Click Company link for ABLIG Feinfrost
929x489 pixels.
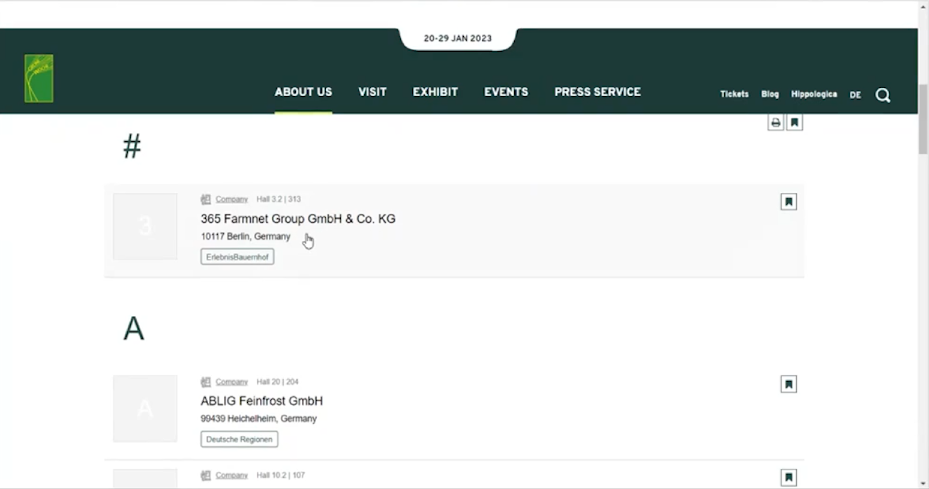pyautogui.click(x=232, y=382)
